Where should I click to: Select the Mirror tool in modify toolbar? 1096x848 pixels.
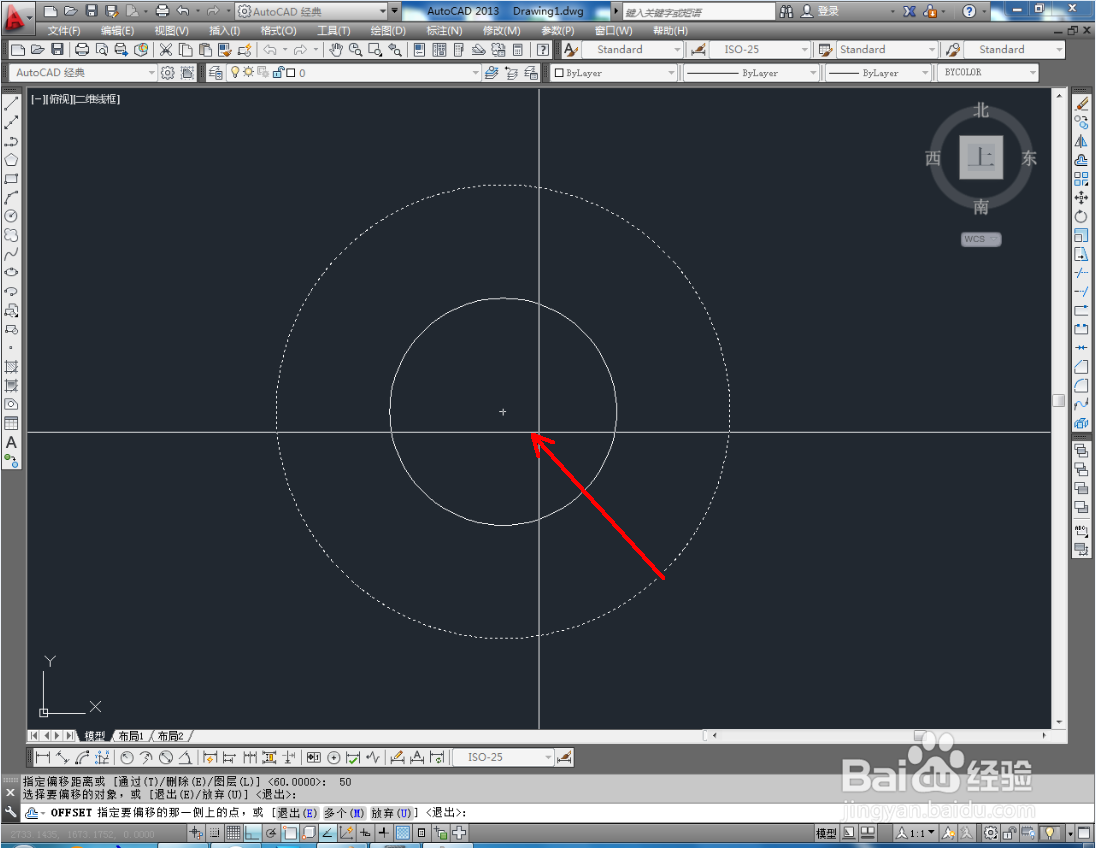pyautogui.click(x=1081, y=141)
